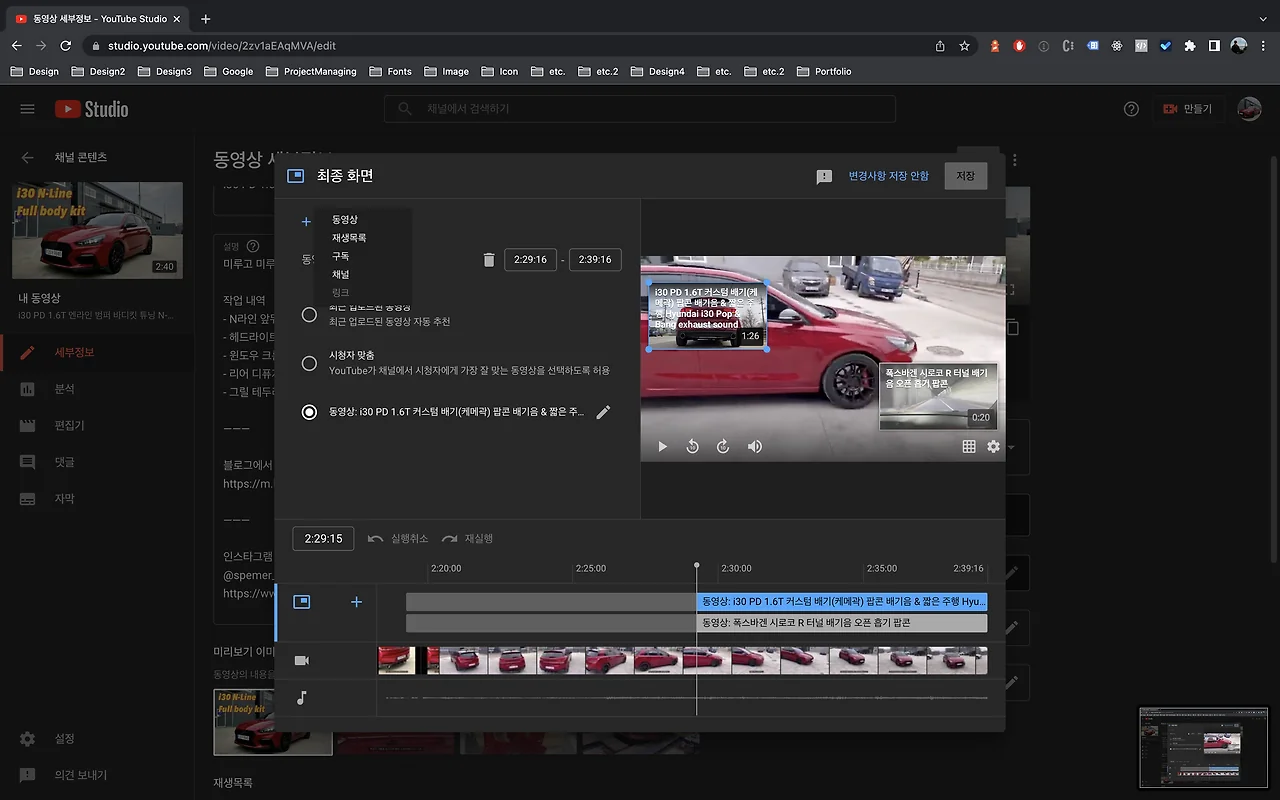The width and height of the screenshot is (1280, 800).
Task: Click the trash icon to delete element
Action: [x=488, y=260]
